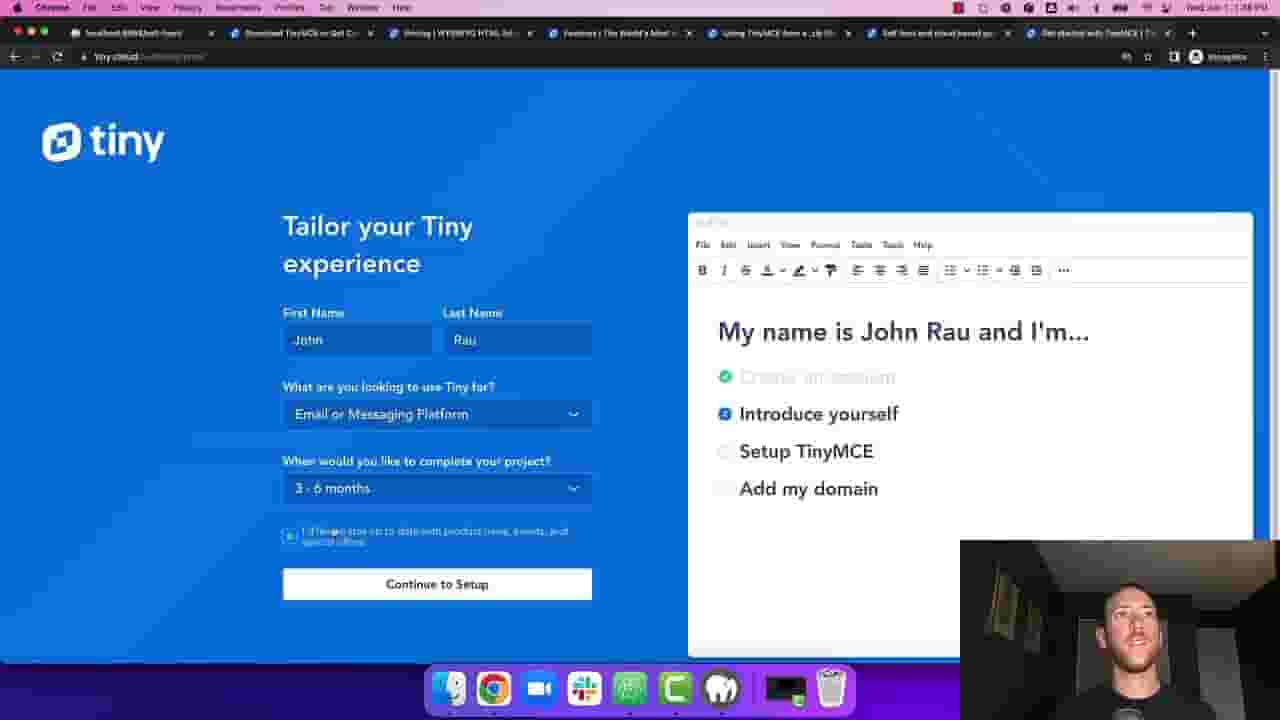Open Finder from the dock
The width and height of the screenshot is (1280, 720).
point(449,688)
